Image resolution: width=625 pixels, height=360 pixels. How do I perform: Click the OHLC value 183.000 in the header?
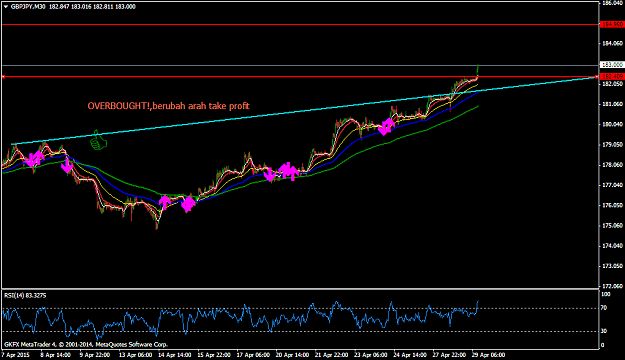(126, 7)
